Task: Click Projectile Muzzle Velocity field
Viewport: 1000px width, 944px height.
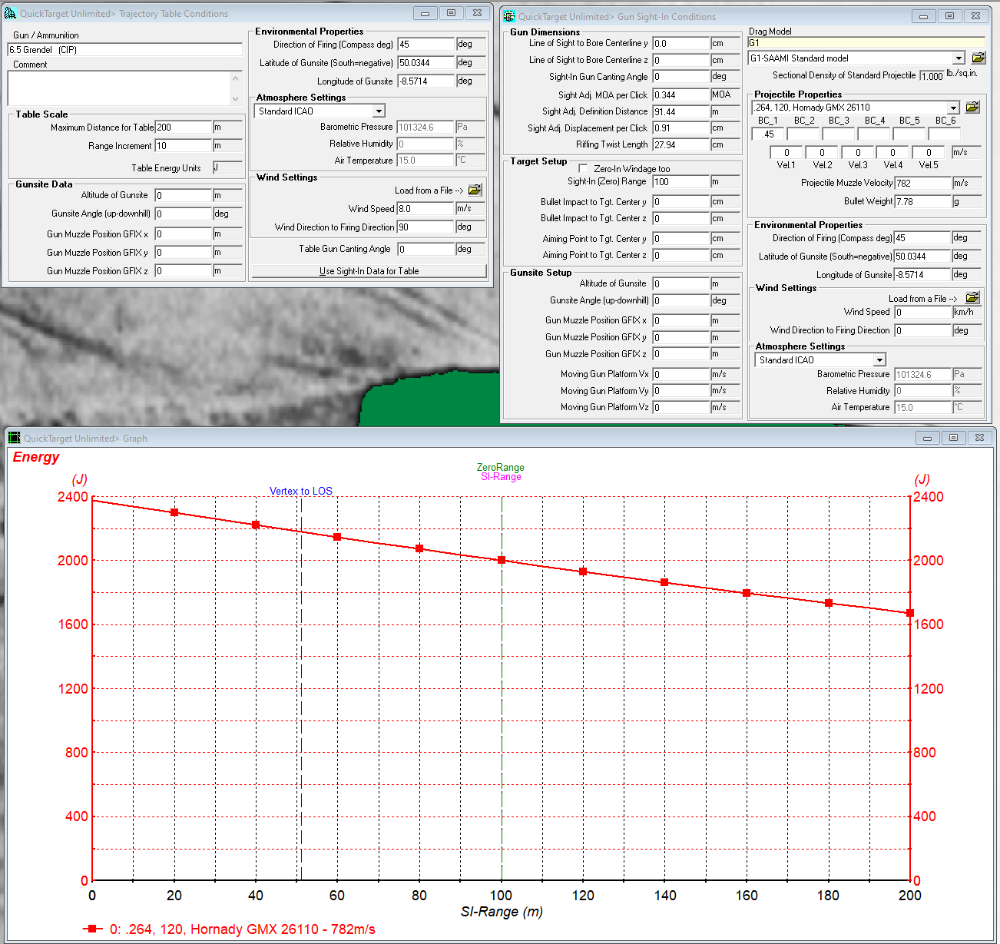Action: (x=923, y=183)
